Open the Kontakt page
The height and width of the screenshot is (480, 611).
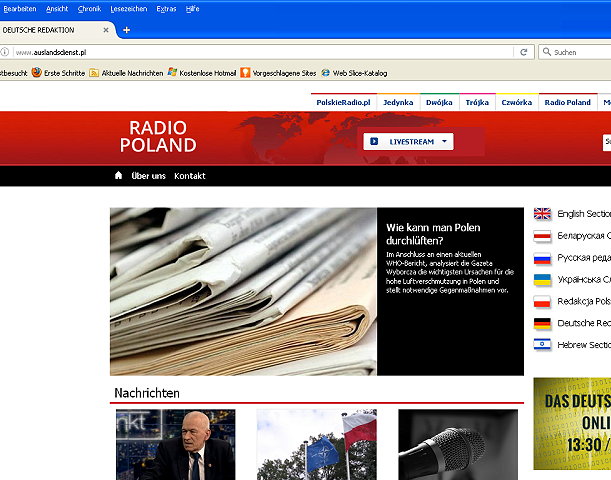pyautogui.click(x=190, y=176)
